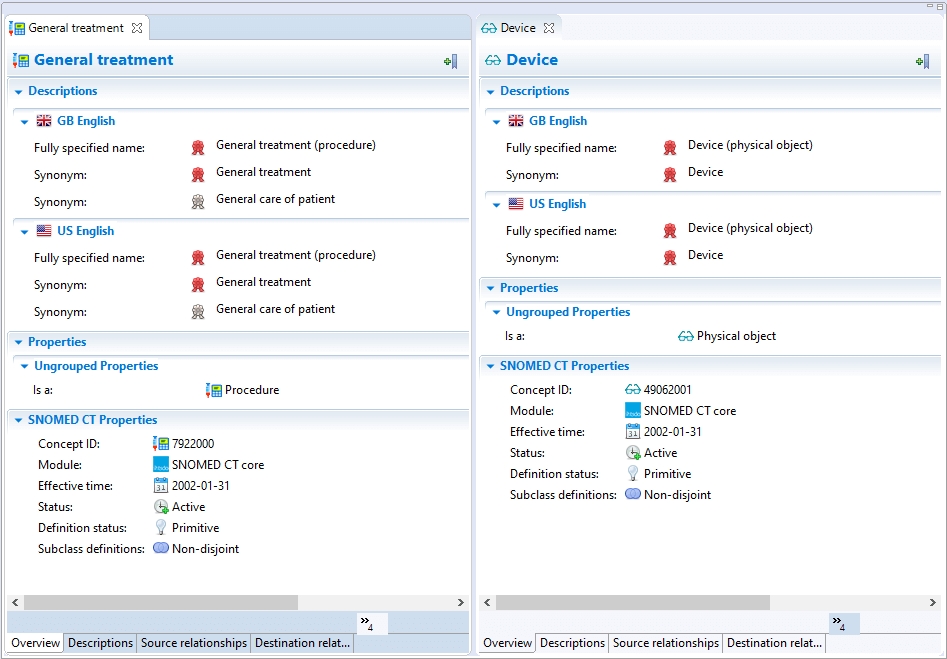The height and width of the screenshot is (659, 947).
Task: Click the Procedure concept icon under Is a
Action: click(213, 390)
